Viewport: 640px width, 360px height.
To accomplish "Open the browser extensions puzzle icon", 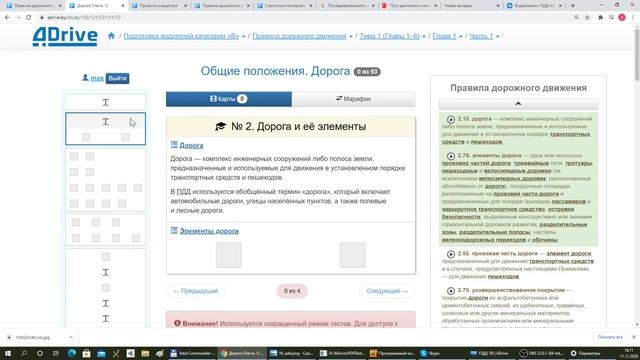I will (x=600, y=17).
